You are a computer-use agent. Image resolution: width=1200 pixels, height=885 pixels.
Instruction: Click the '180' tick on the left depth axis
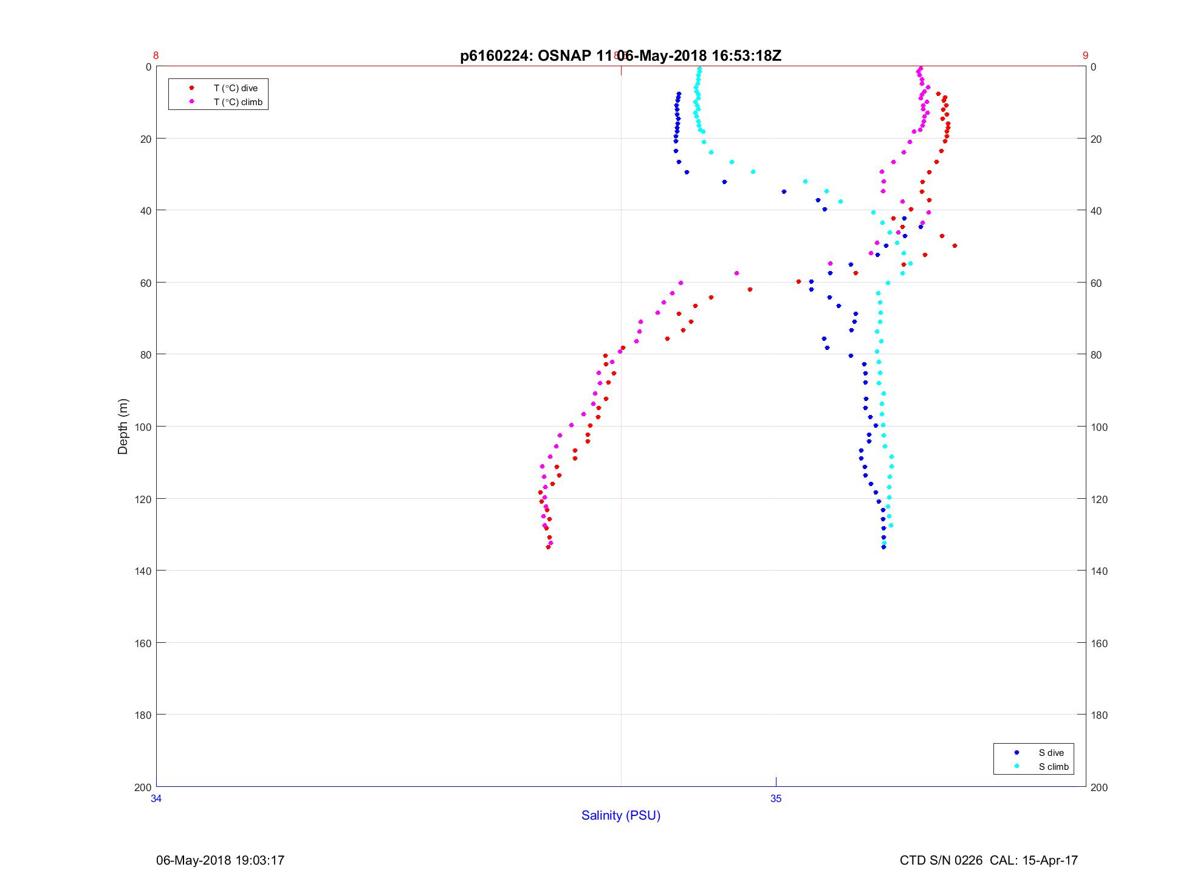[142, 715]
